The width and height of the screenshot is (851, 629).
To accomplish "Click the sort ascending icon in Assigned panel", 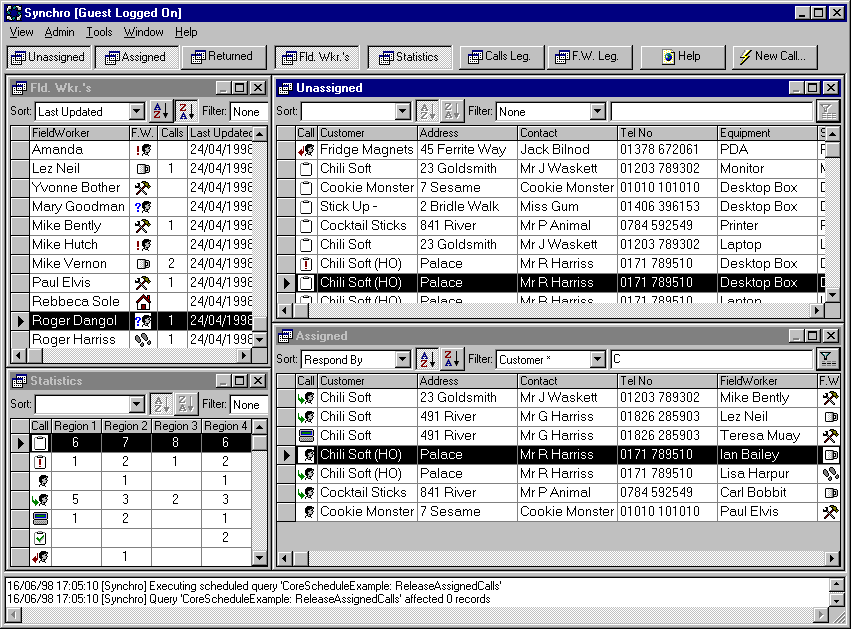I will point(426,360).
